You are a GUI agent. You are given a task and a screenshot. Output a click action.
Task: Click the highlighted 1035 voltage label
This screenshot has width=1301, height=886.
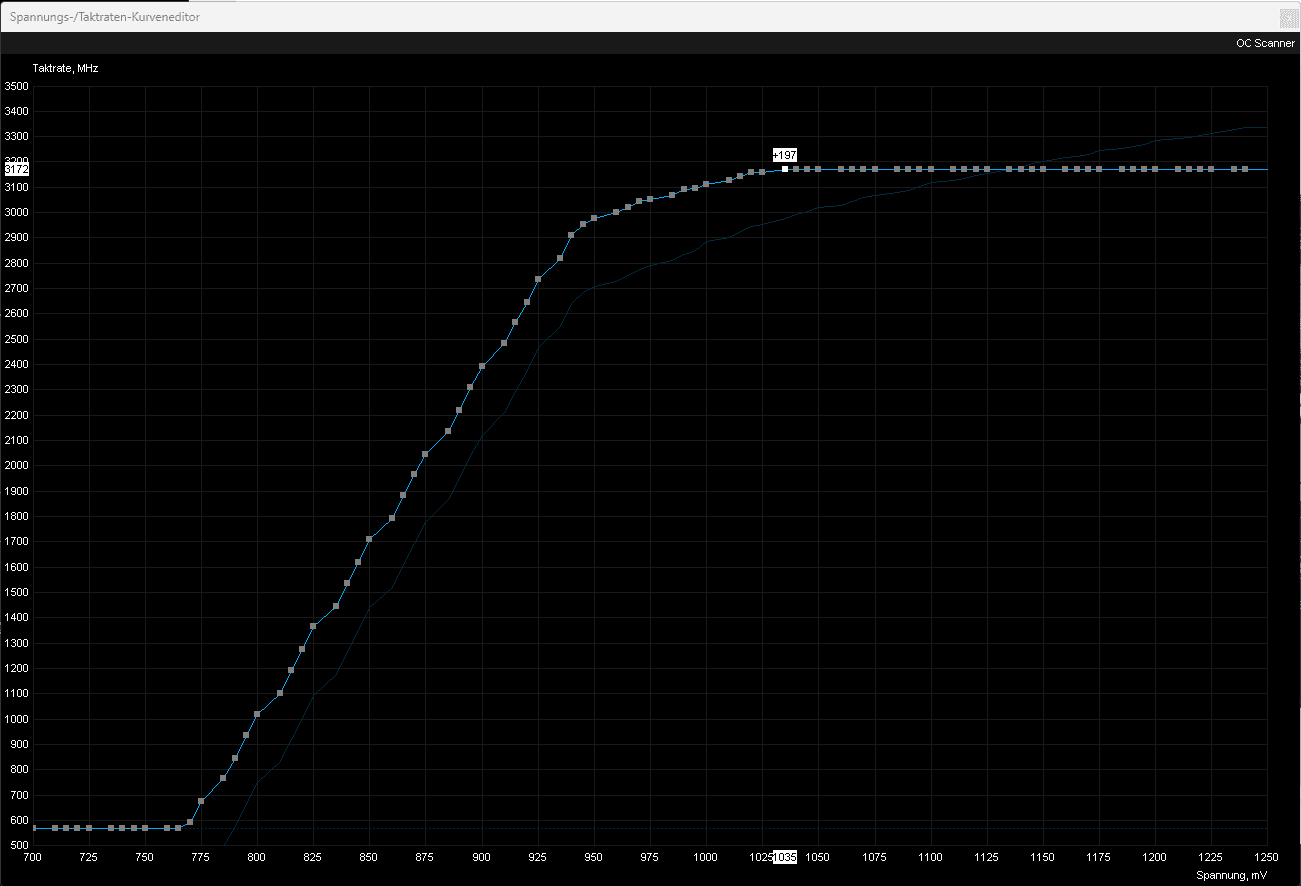point(785,858)
